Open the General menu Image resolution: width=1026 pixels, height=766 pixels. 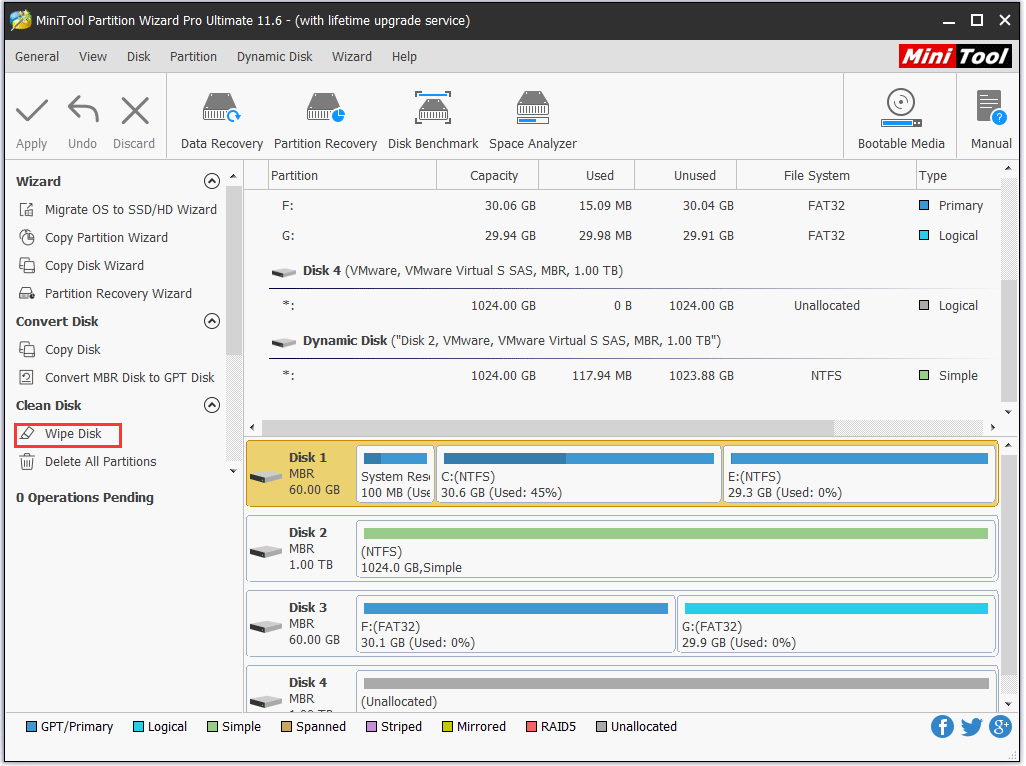point(37,57)
